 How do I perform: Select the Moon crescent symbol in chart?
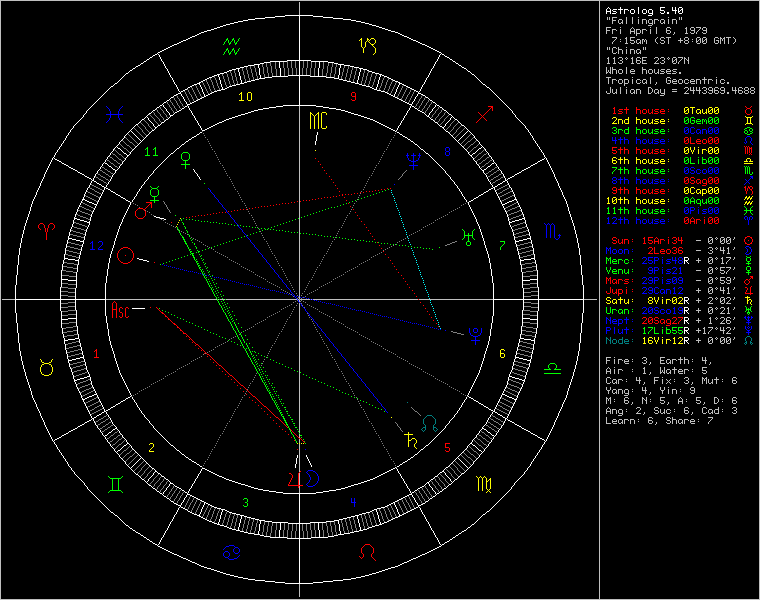point(313,478)
